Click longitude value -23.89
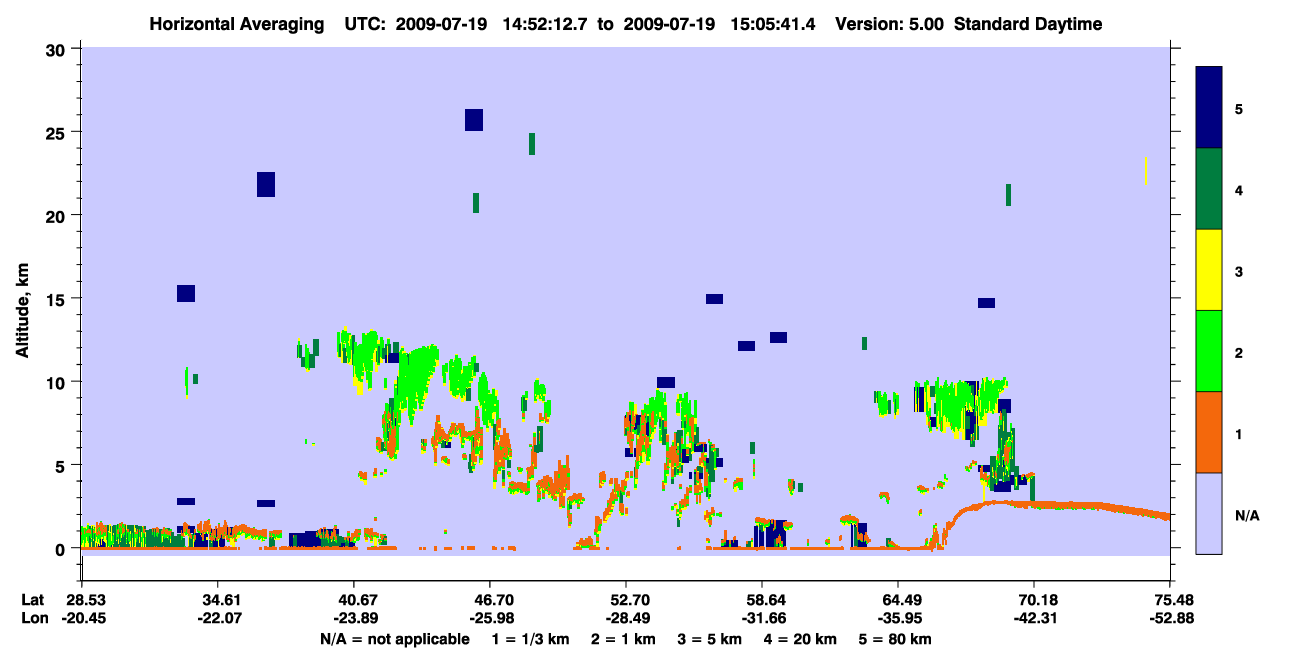 tap(354, 618)
